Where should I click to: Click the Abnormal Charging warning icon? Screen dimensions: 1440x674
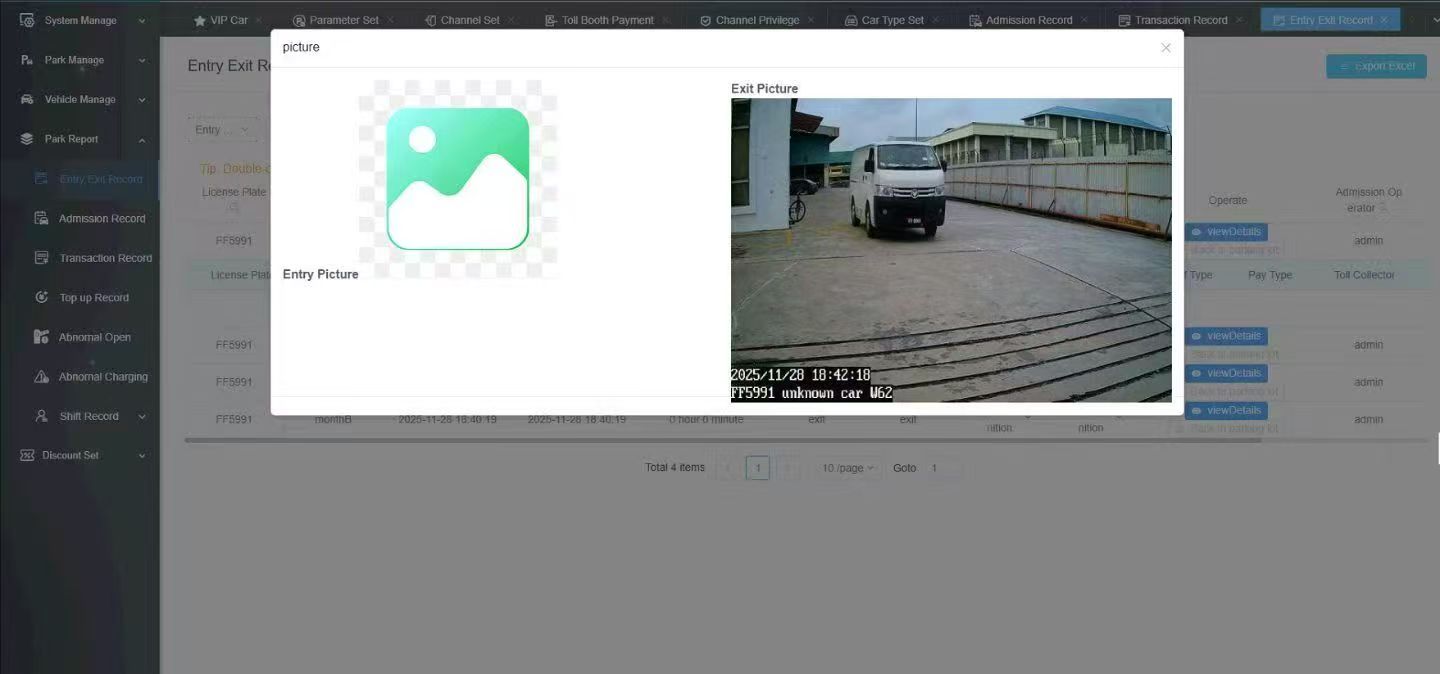41,377
